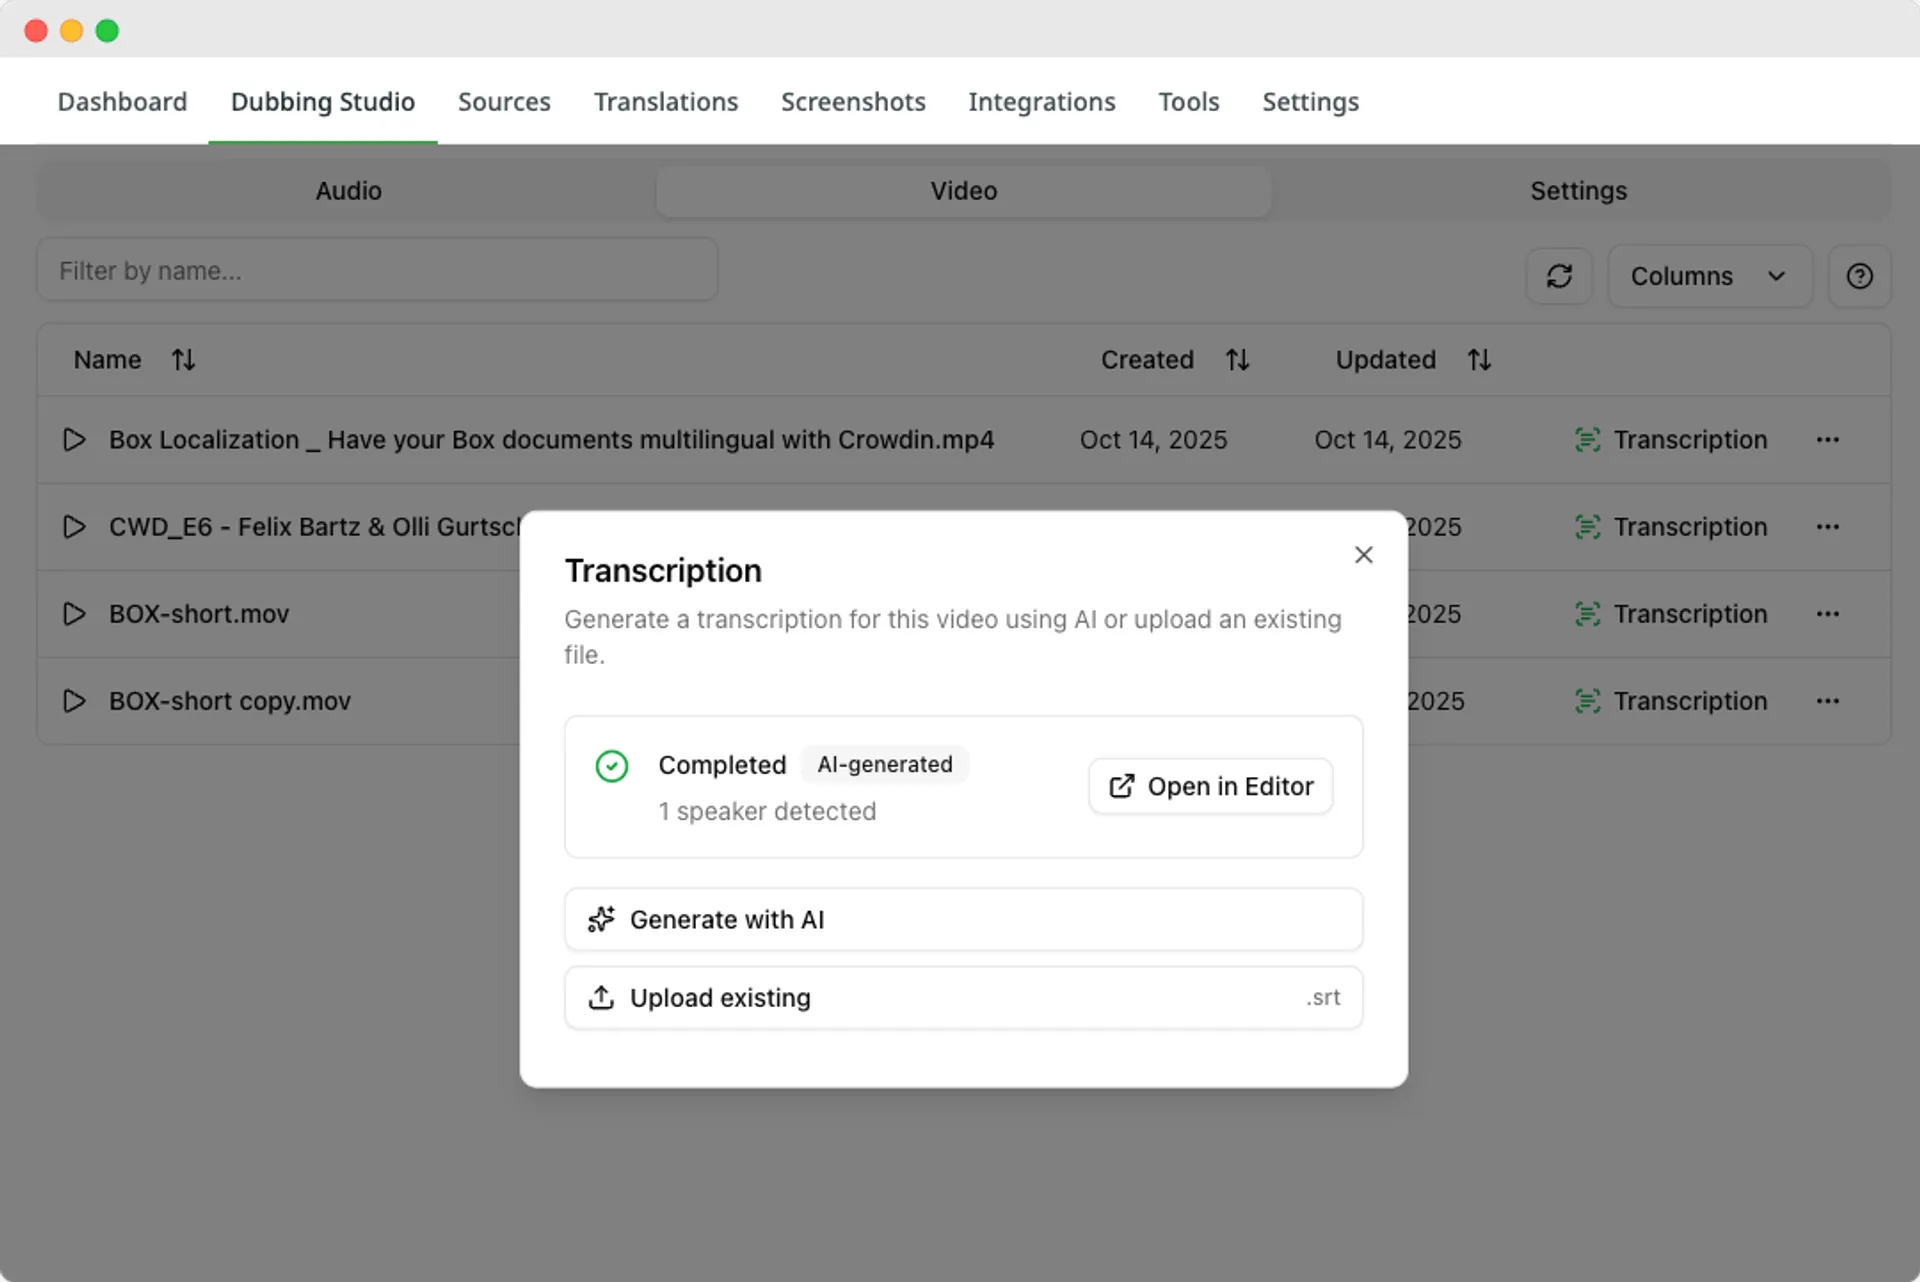Switch to the Audio tab
Image resolution: width=1920 pixels, height=1282 pixels.
(348, 191)
